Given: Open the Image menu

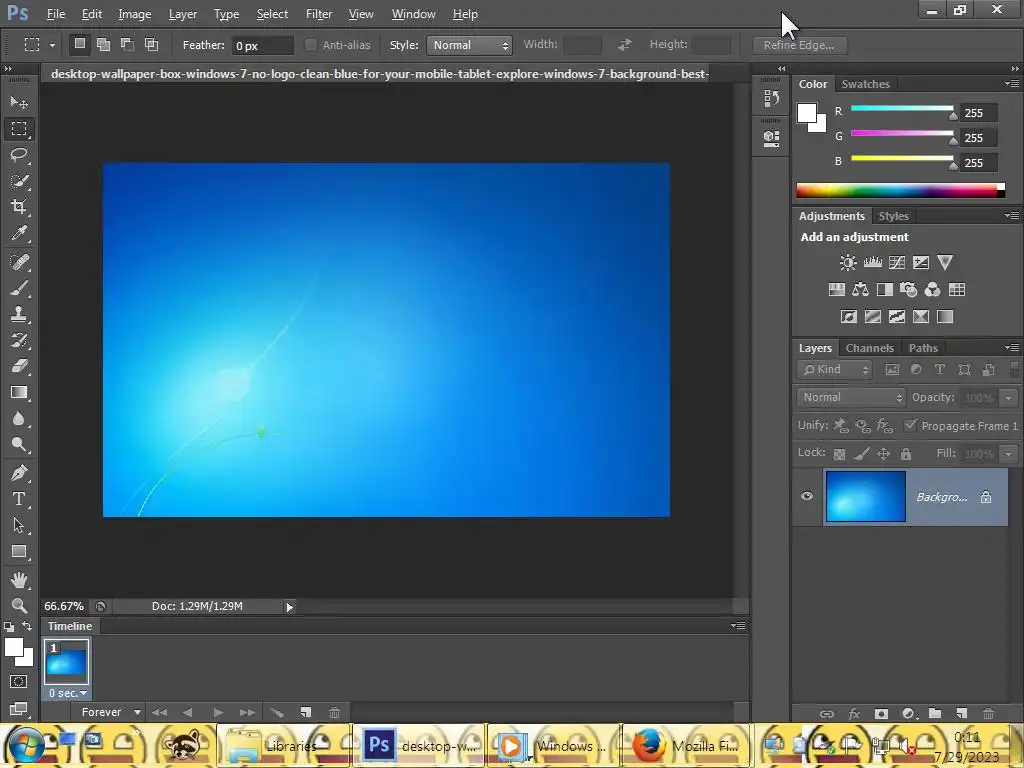Looking at the screenshot, I should coord(135,14).
